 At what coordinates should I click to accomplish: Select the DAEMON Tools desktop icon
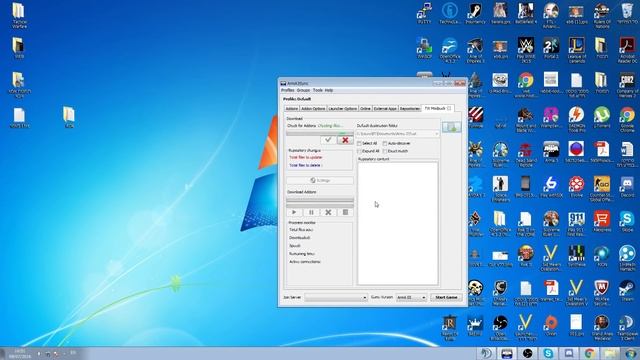click(x=576, y=119)
